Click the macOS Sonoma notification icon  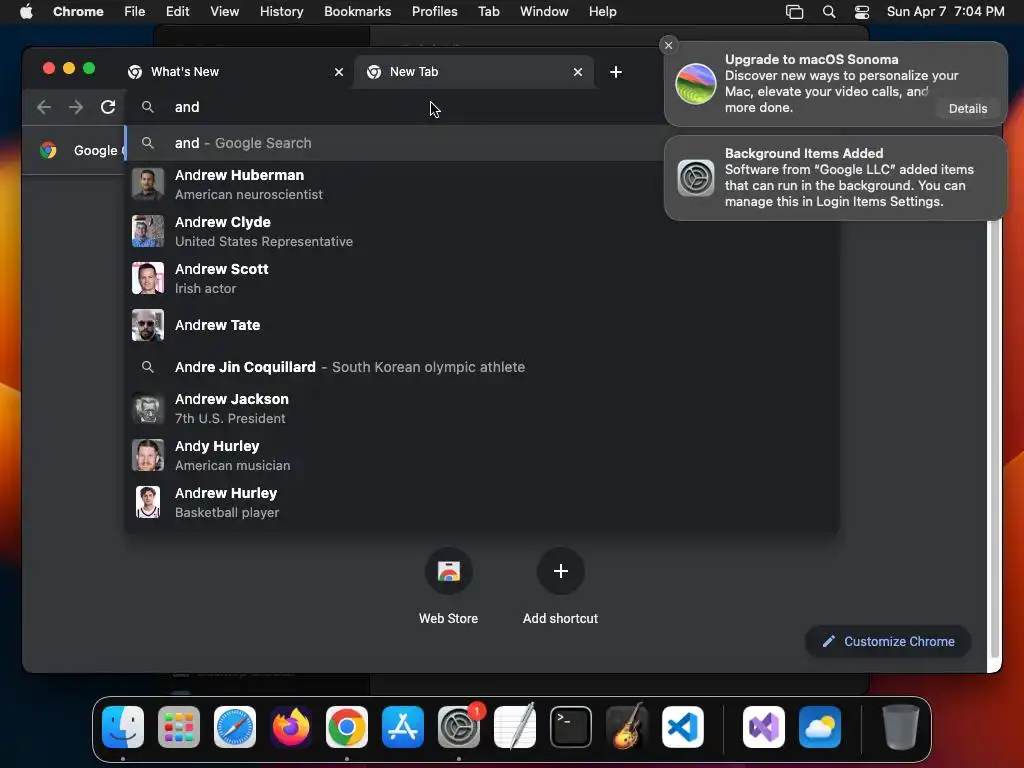click(696, 84)
